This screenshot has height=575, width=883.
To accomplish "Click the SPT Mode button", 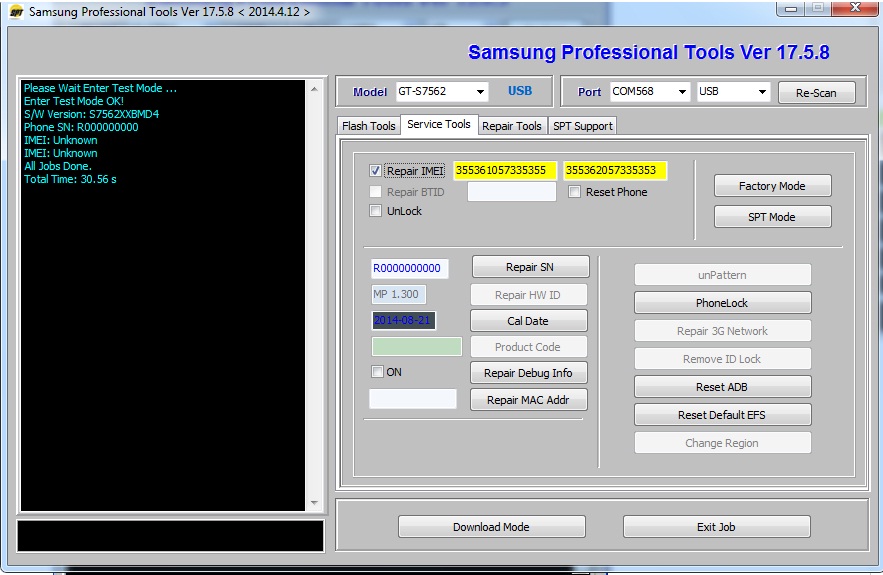I will click(x=772, y=217).
